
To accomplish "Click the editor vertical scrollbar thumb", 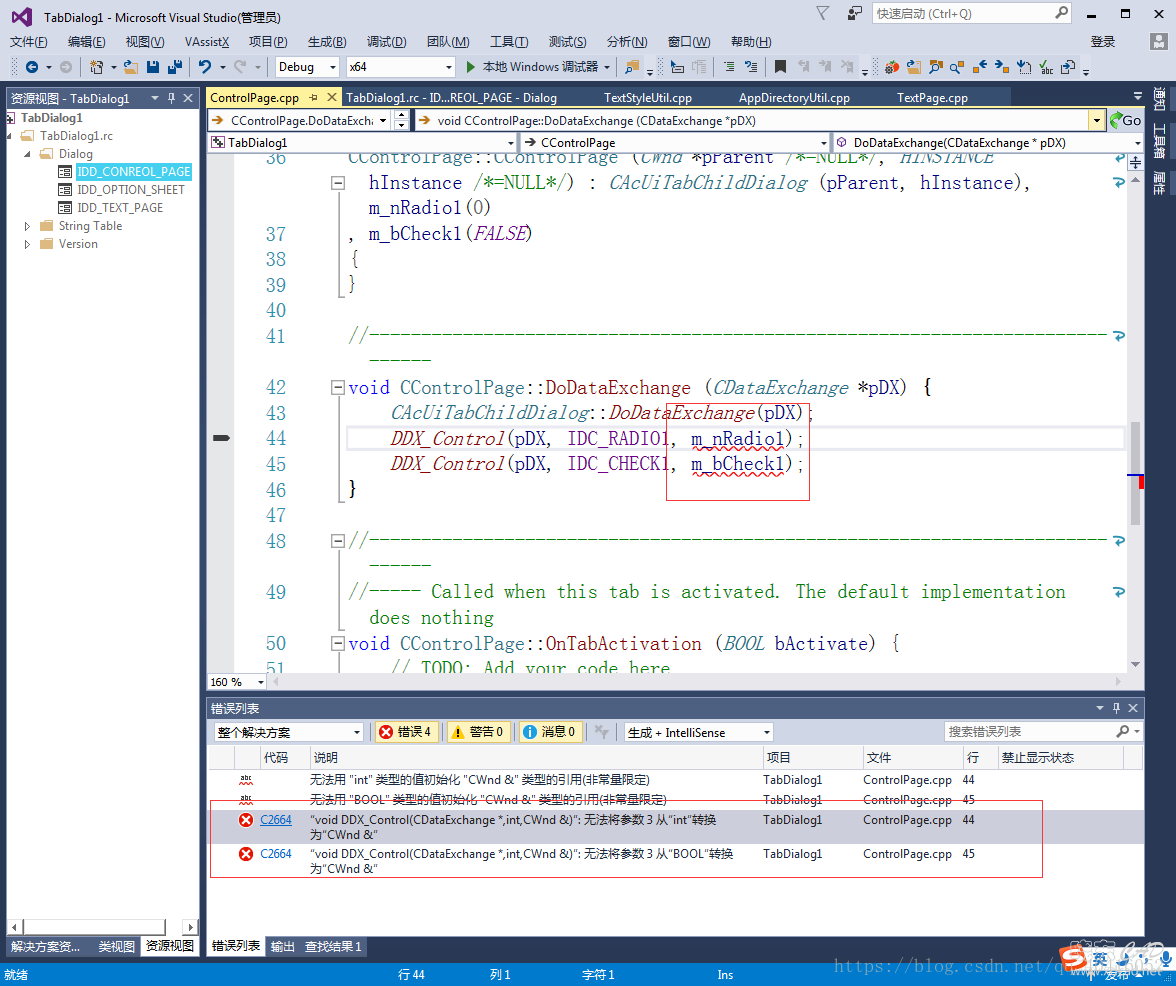I will click(1136, 472).
